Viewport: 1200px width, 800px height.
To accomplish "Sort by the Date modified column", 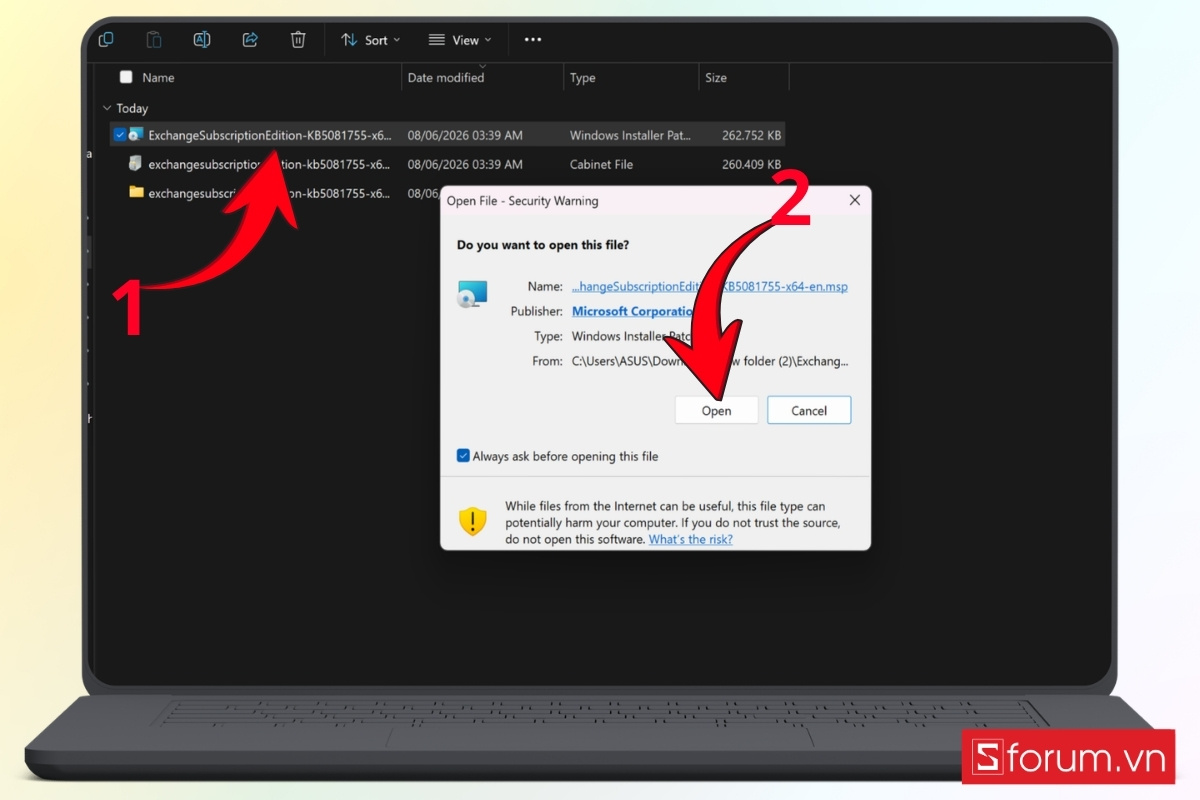I will (x=446, y=77).
